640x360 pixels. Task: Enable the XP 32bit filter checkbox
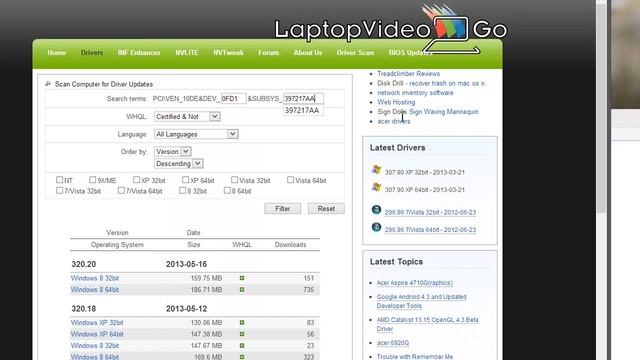(136, 180)
